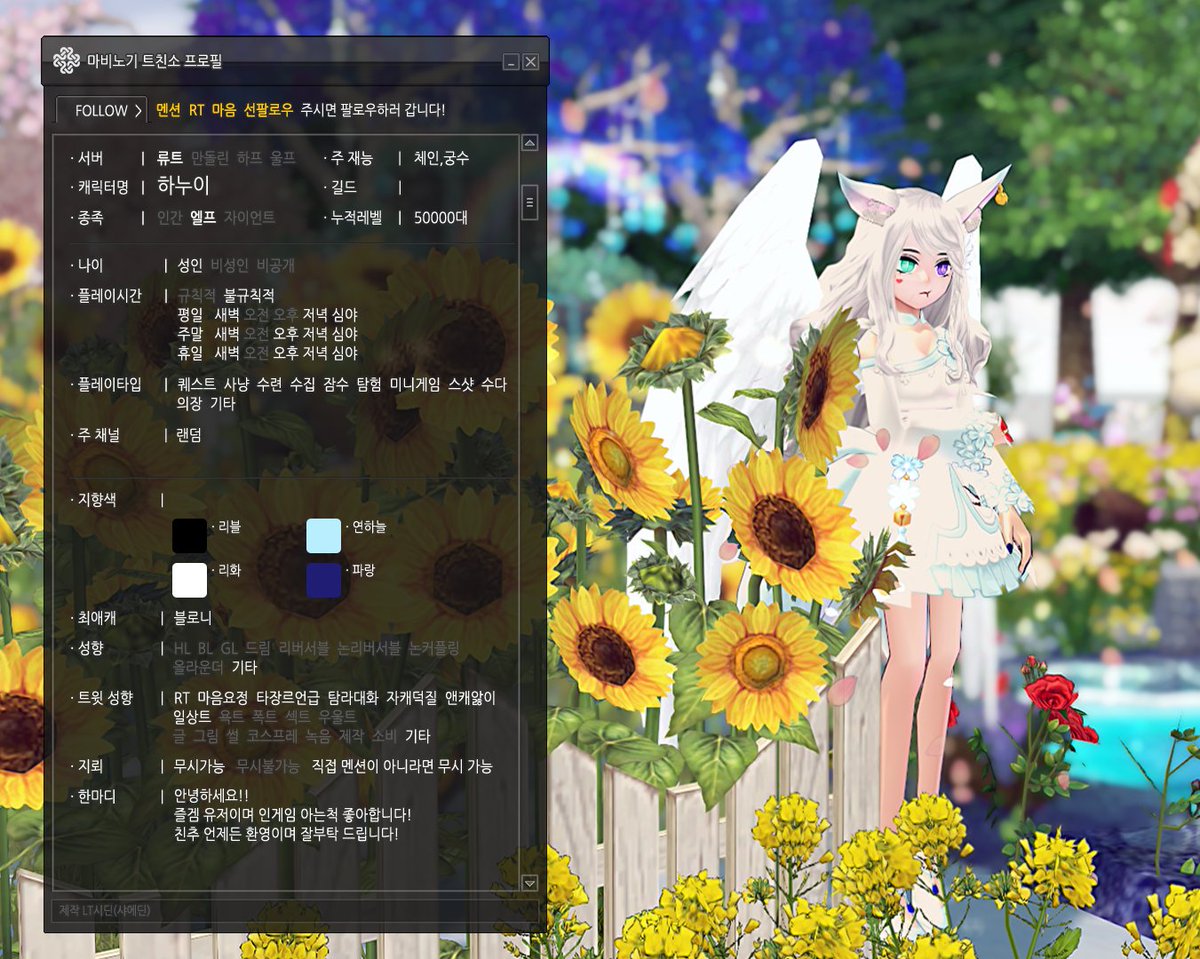Image resolution: width=1200 pixels, height=959 pixels.
Task: Choose 자이언트 as the race
Action: (x=249, y=217)
